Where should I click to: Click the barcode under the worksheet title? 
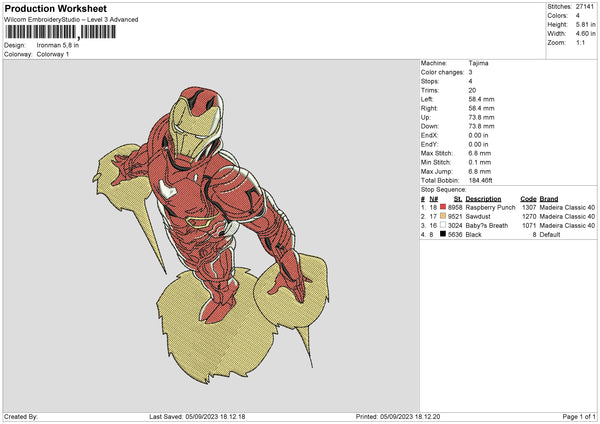coord(60,32)
